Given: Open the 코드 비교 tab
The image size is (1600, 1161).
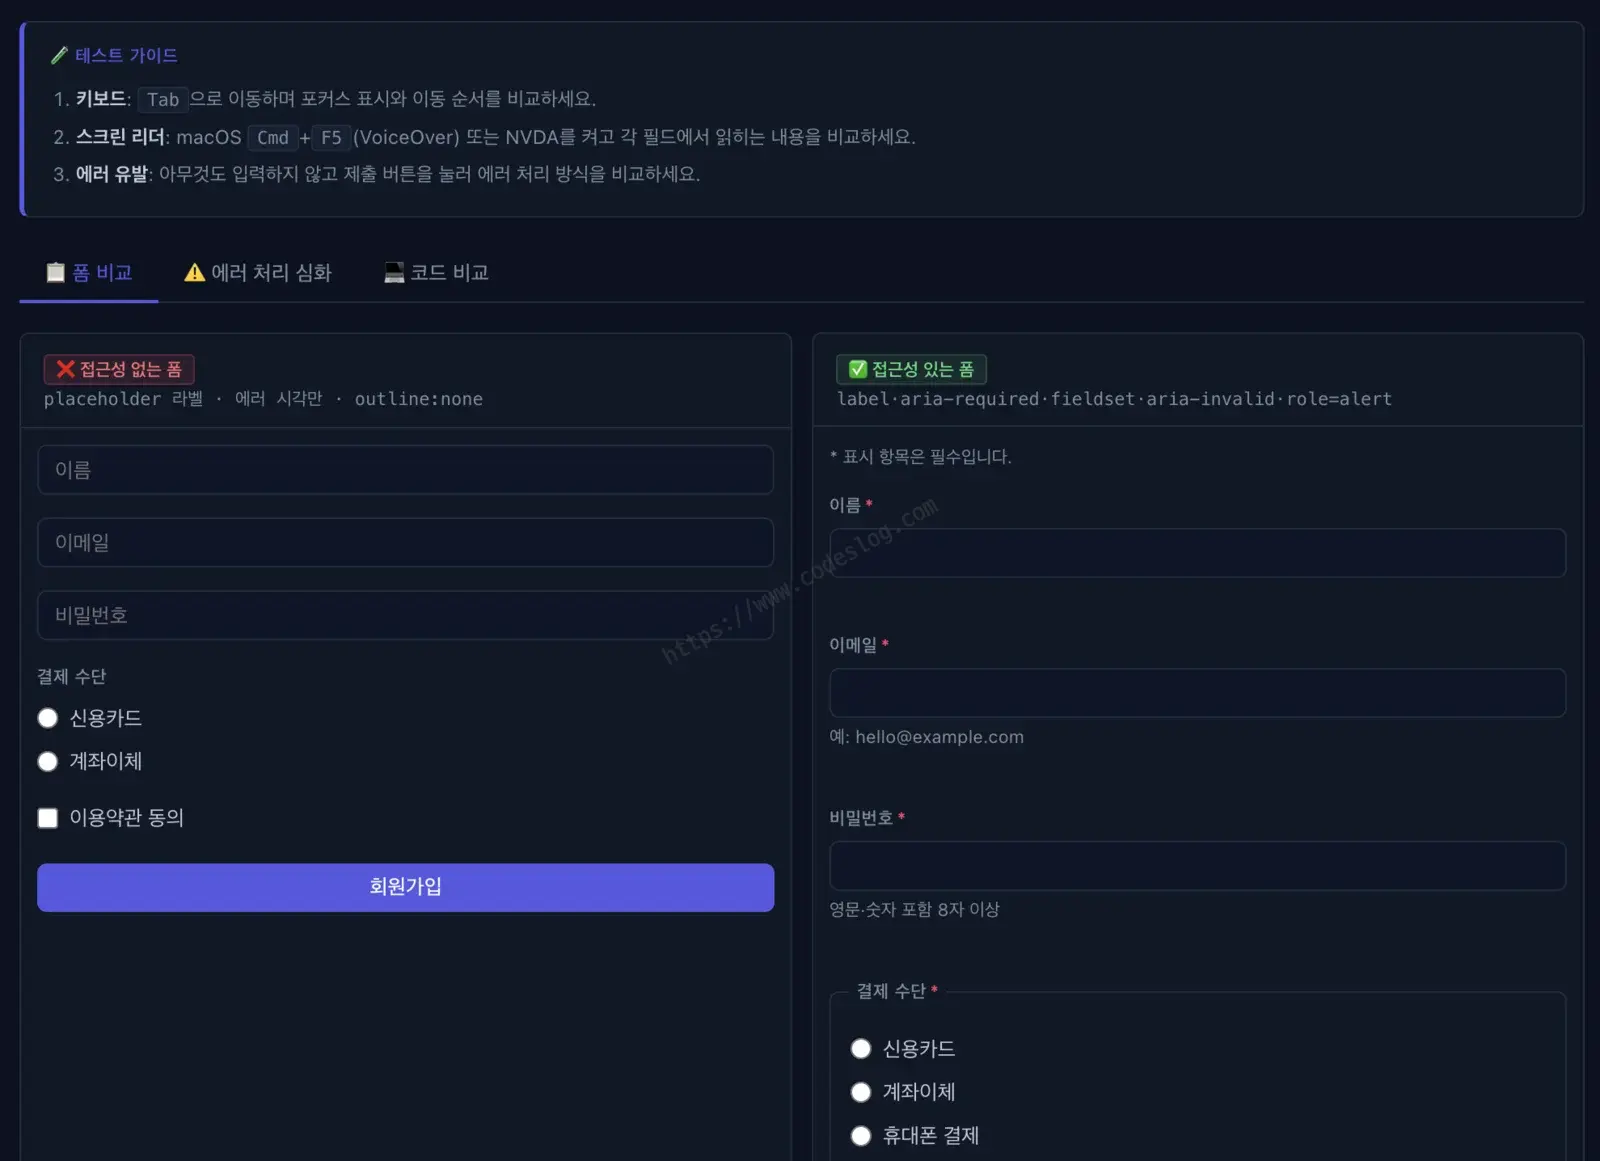Looking at the screenshot, I should 436,273.
